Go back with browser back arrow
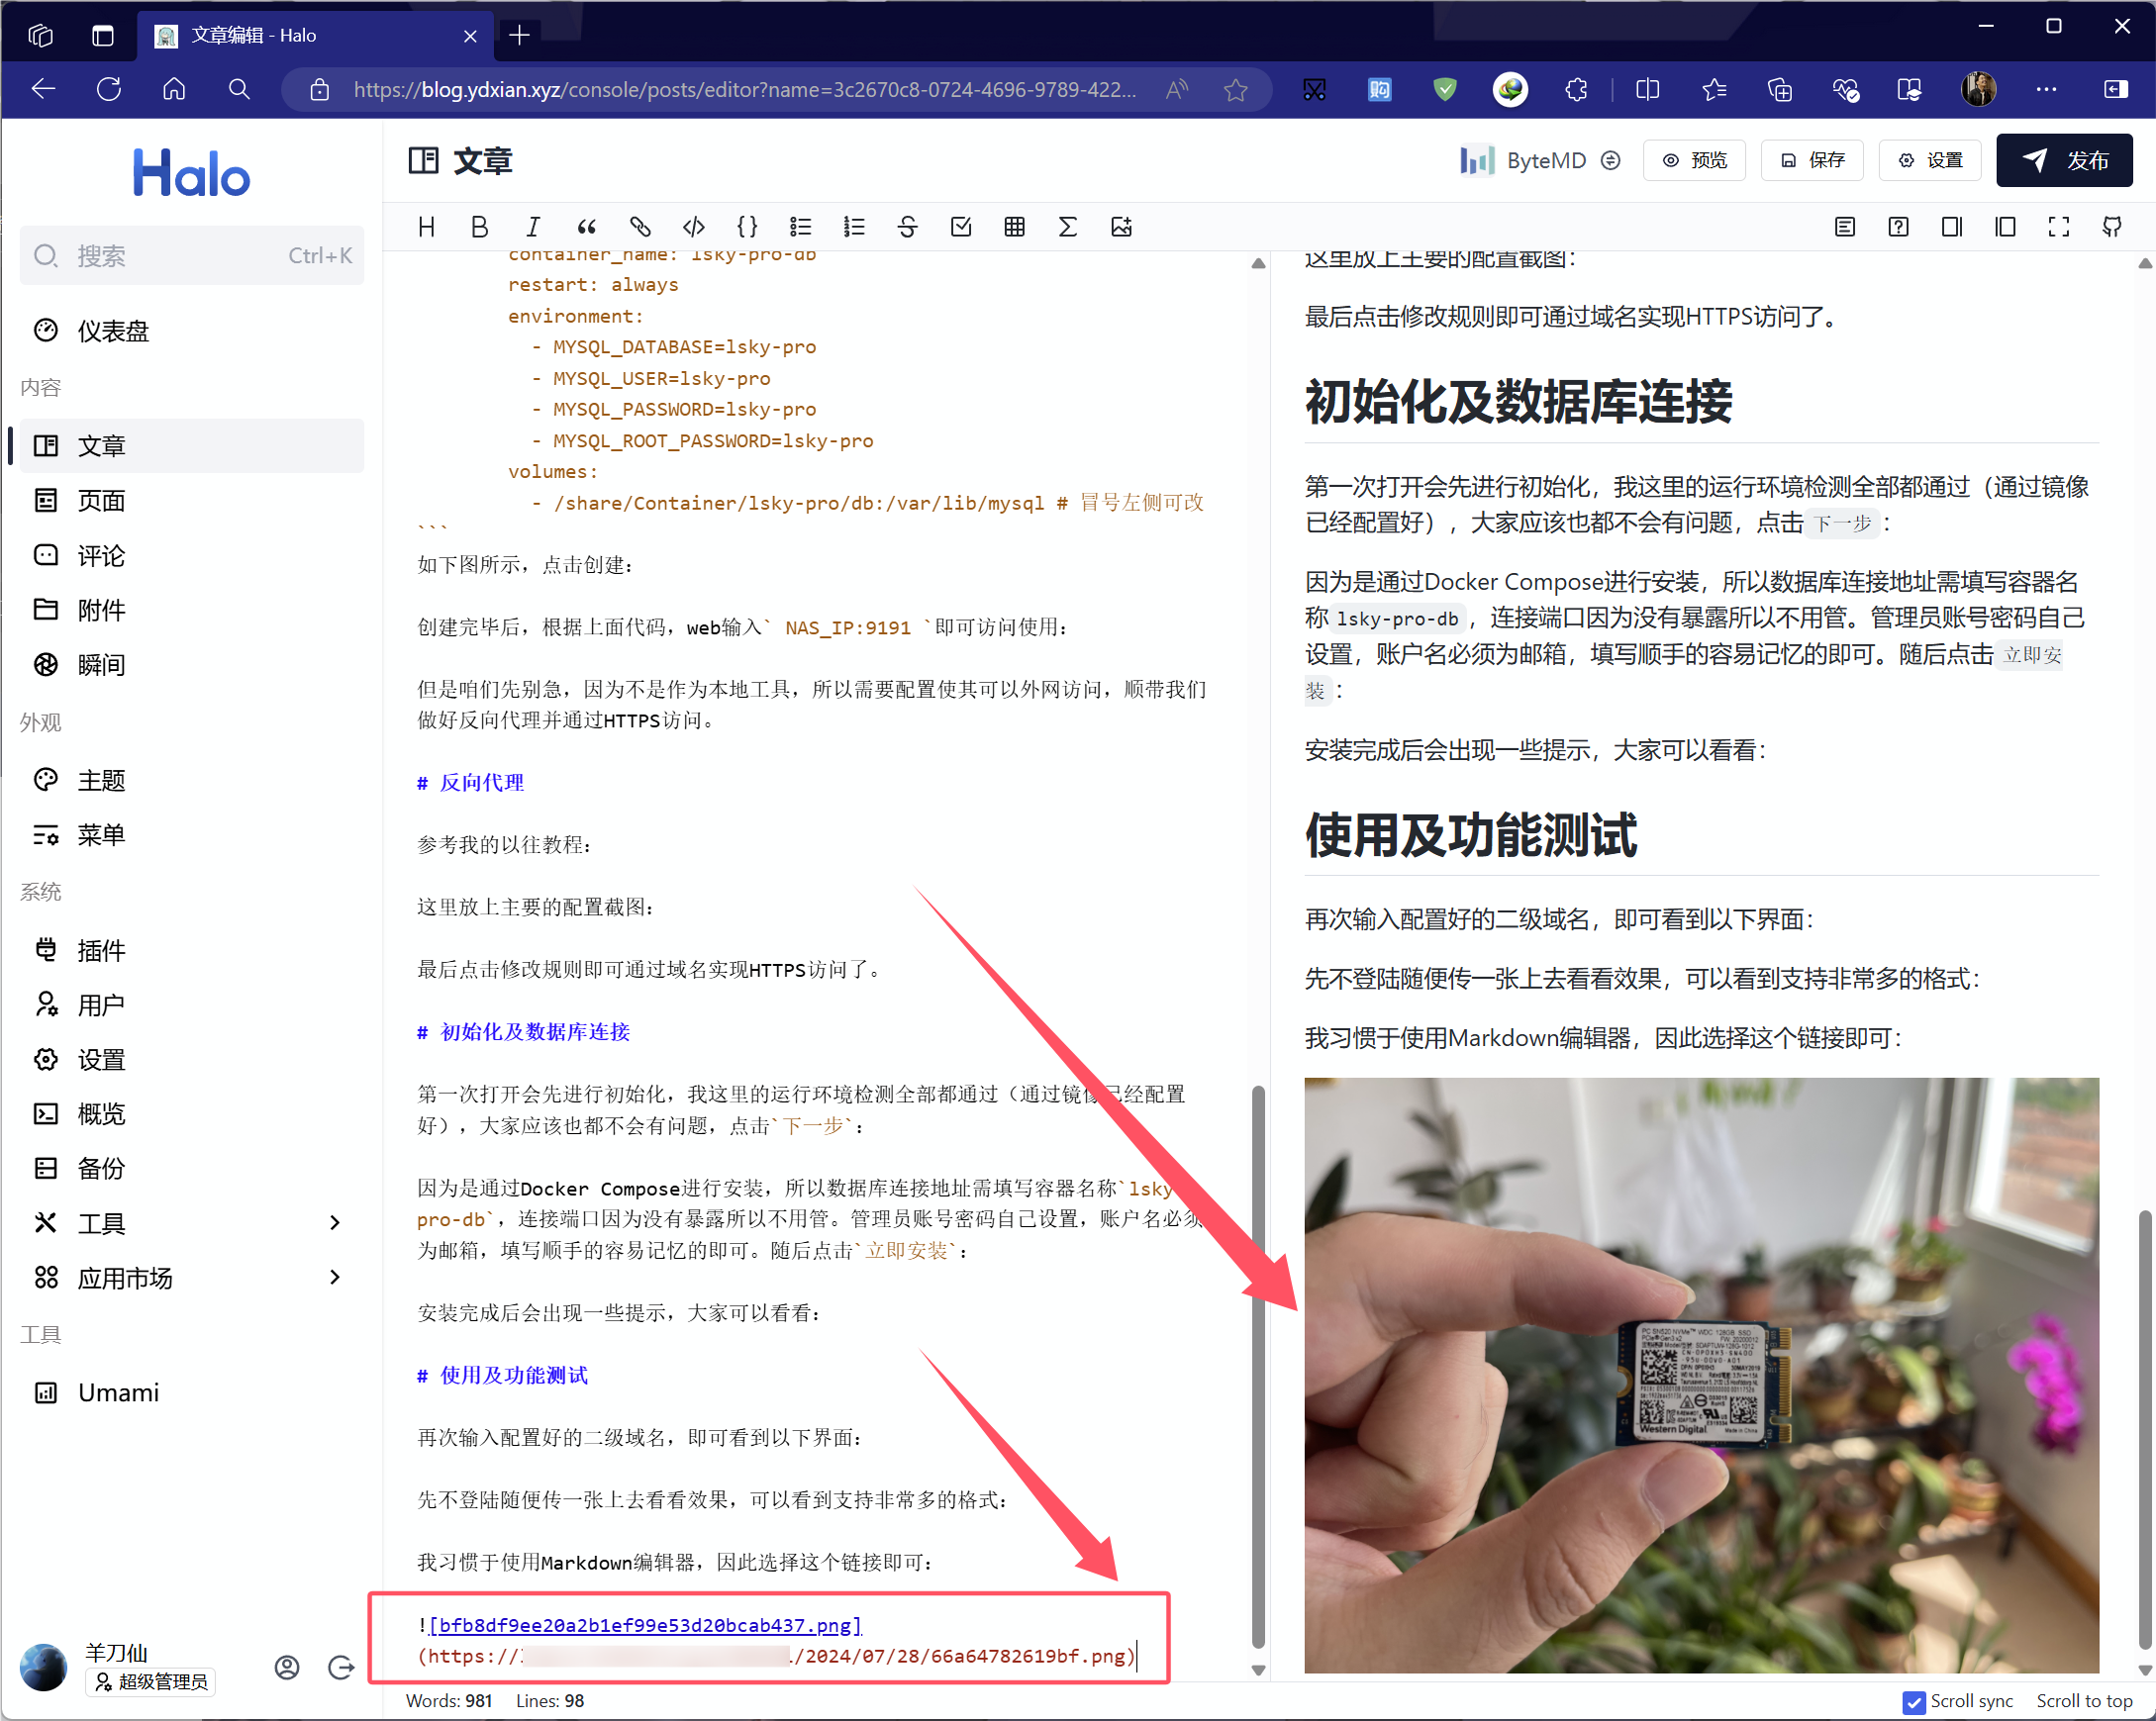The image size is (2156, 1721). (43, 90)
